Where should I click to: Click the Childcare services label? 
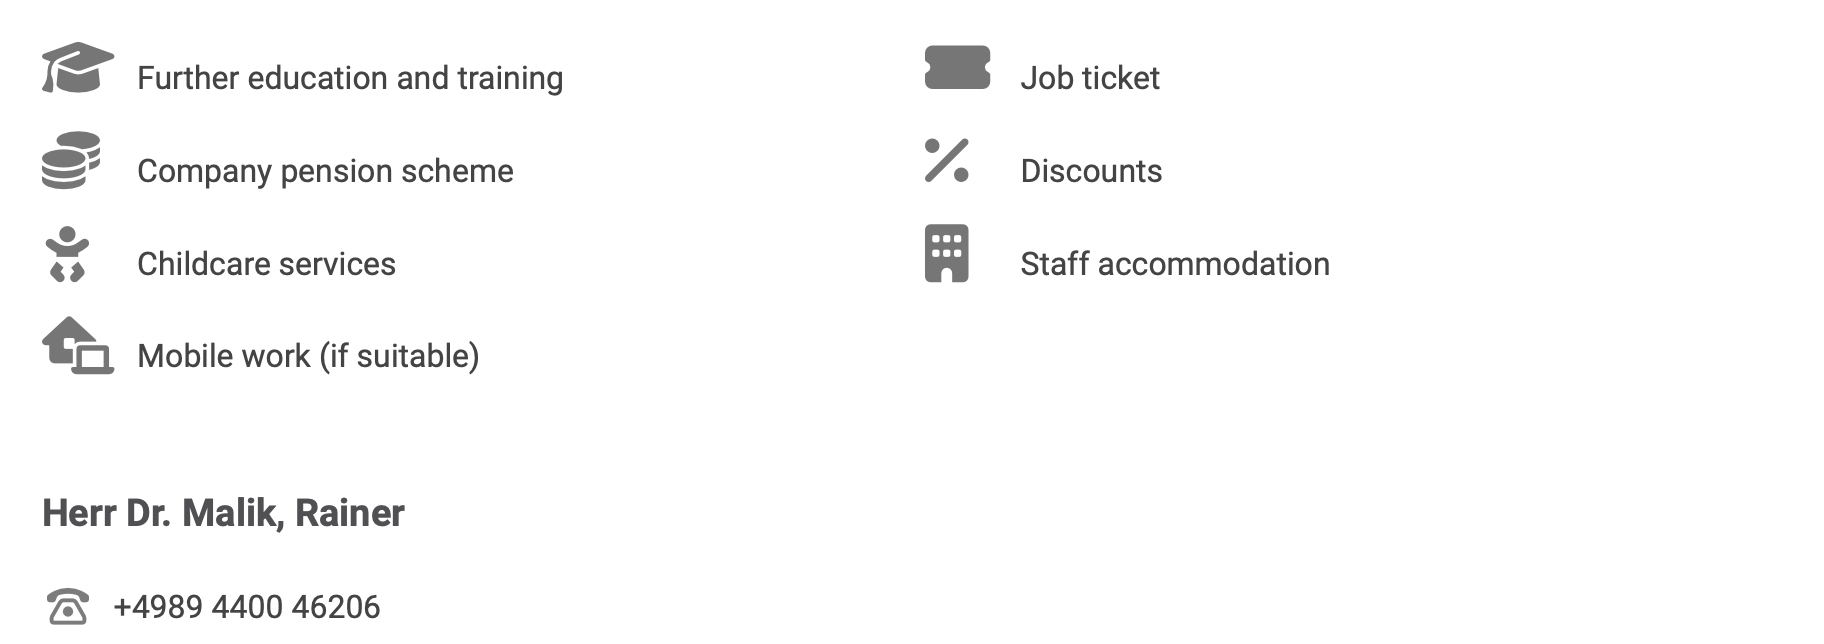point(266,264)
